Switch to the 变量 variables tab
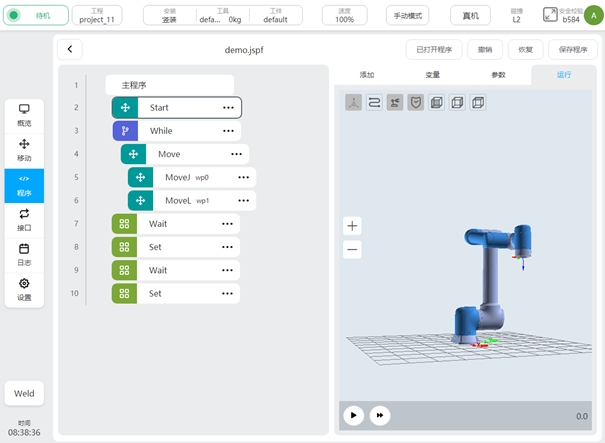 432,75
